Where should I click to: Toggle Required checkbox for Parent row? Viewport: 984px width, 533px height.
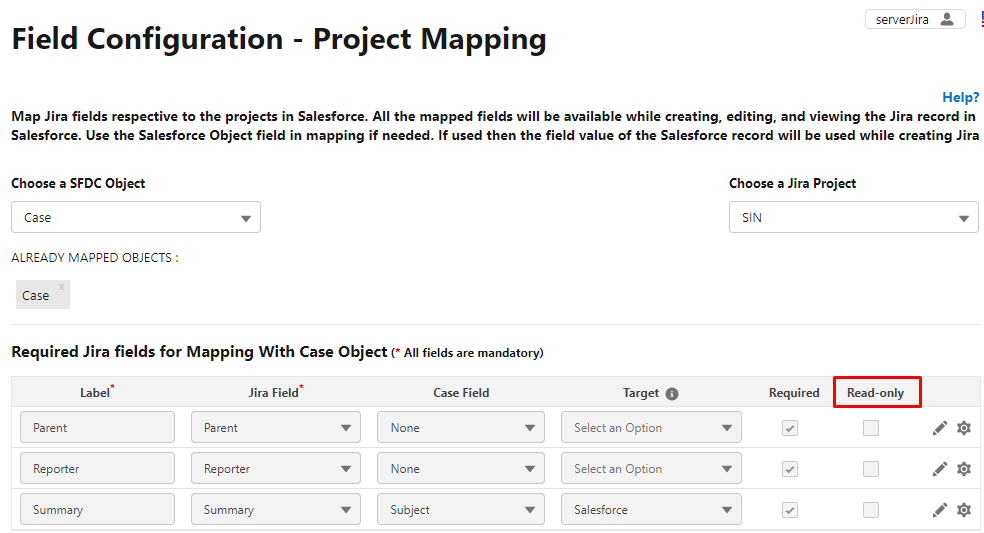coord(789,428)
